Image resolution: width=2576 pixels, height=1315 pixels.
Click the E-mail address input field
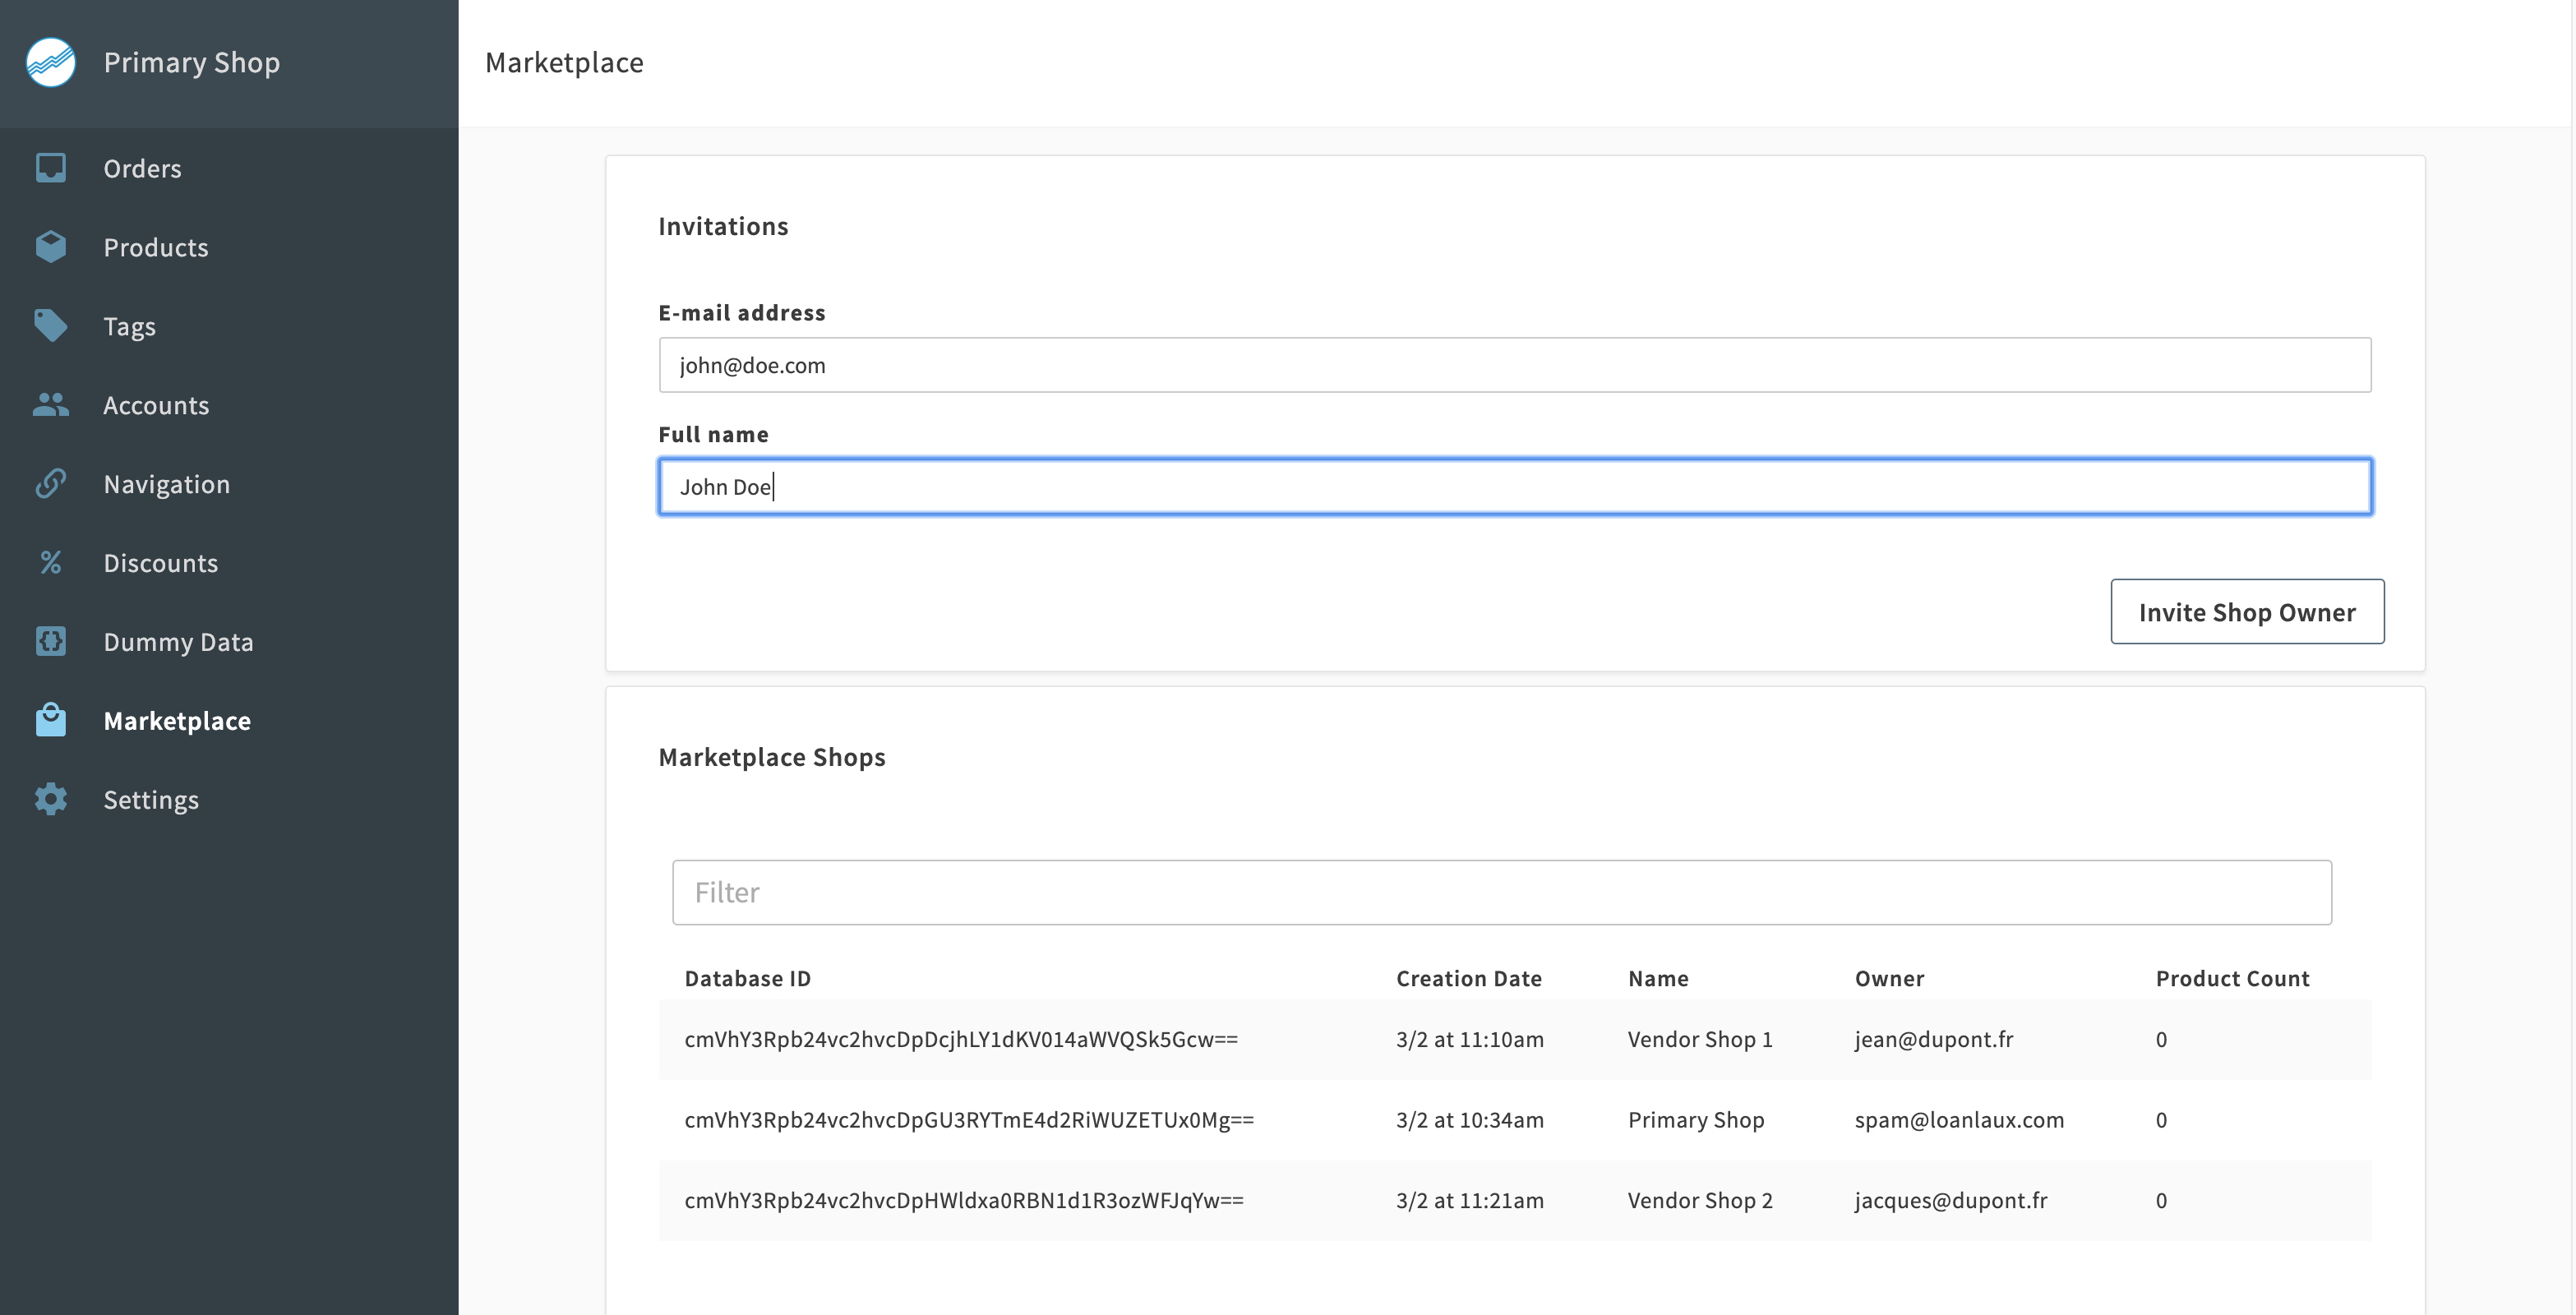pos(1514,365)
